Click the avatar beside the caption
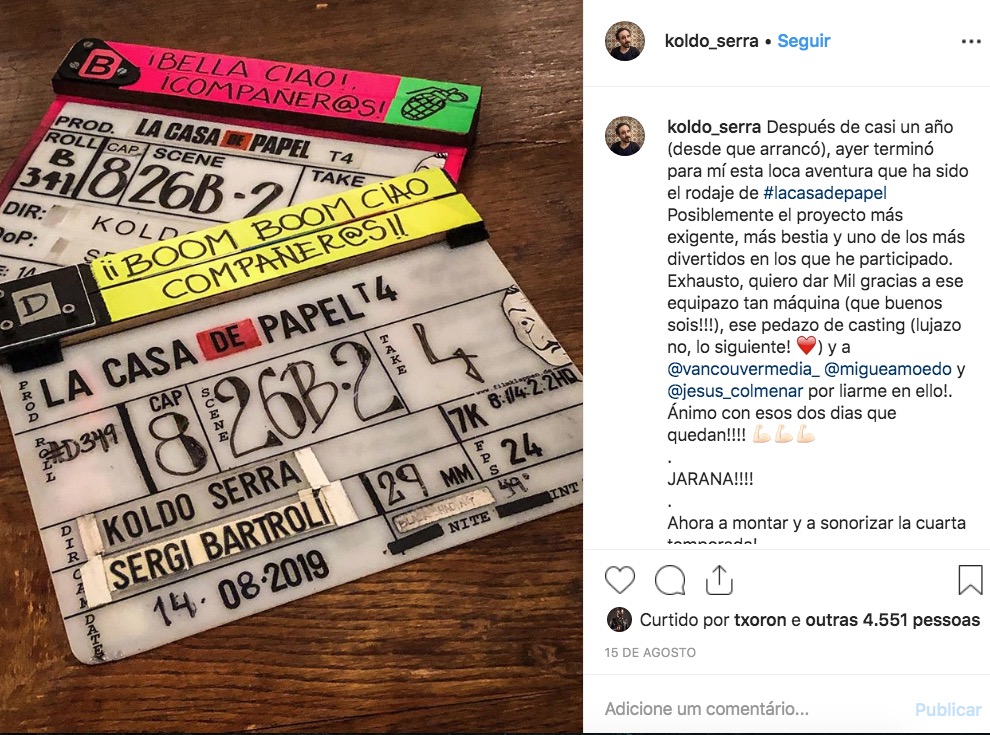The height and width of the screenshot is (735, 990). point(625,136)
